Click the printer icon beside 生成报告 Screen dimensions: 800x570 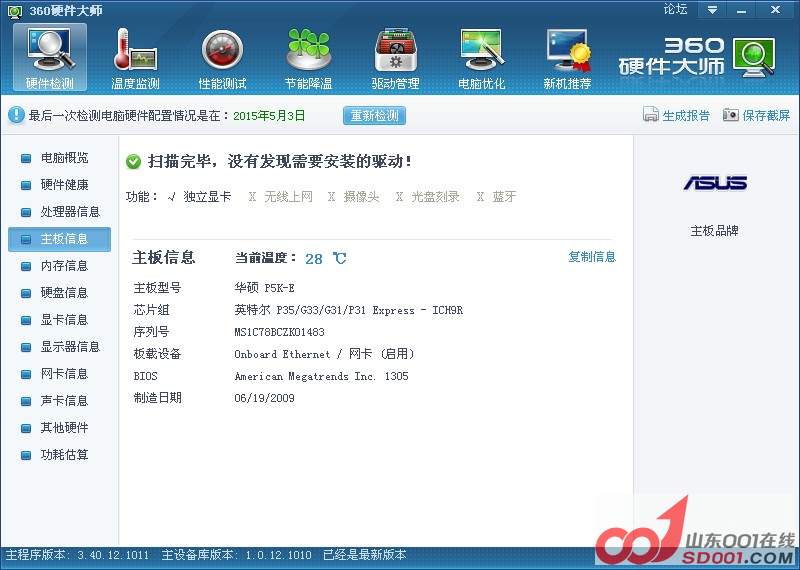pos(651,115)
